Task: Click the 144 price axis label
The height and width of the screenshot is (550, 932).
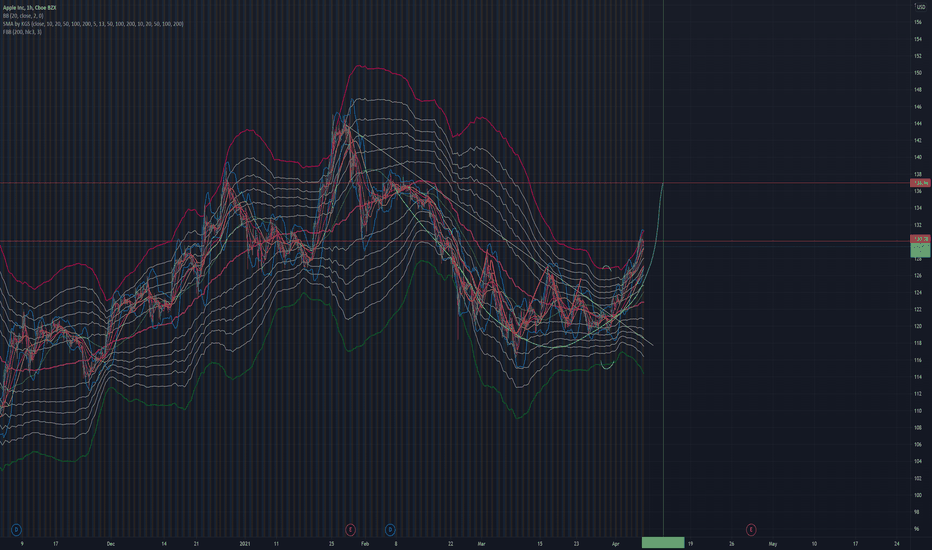Action: click(918, 123)
